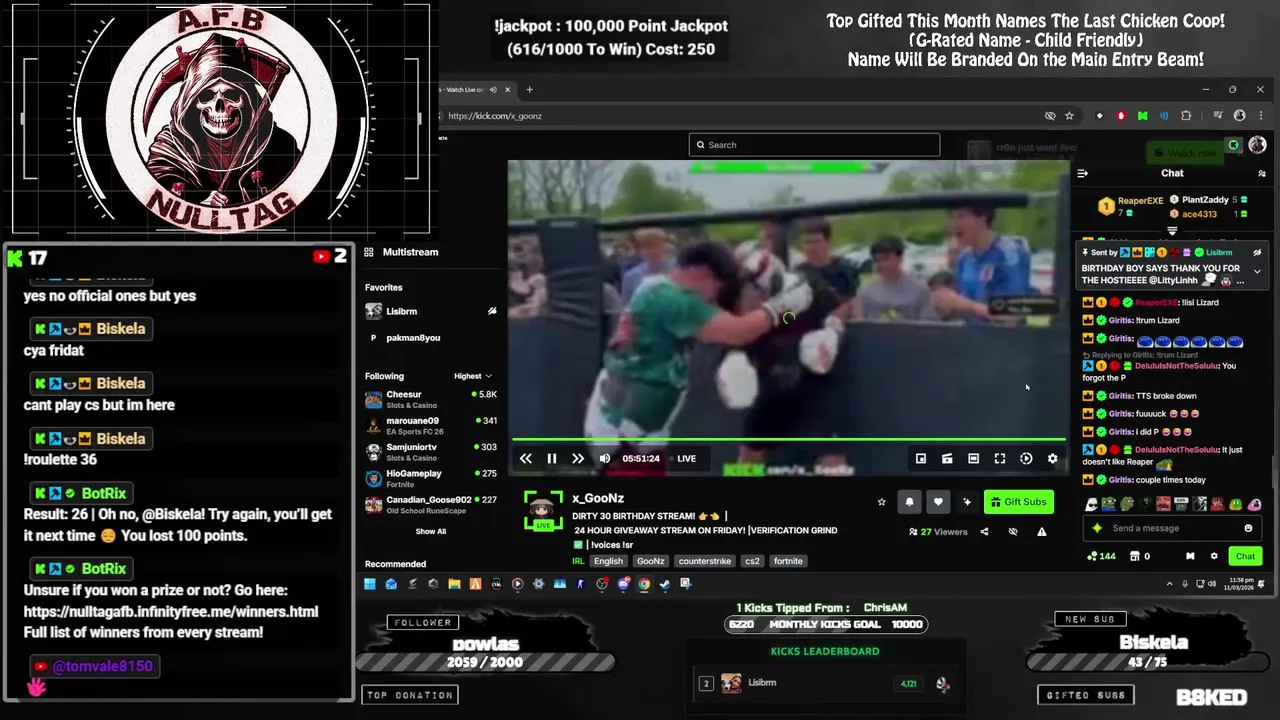Open File Explorer from the taskbar
The height and width of the screenshot is (720, 1280).
[454, 584]
